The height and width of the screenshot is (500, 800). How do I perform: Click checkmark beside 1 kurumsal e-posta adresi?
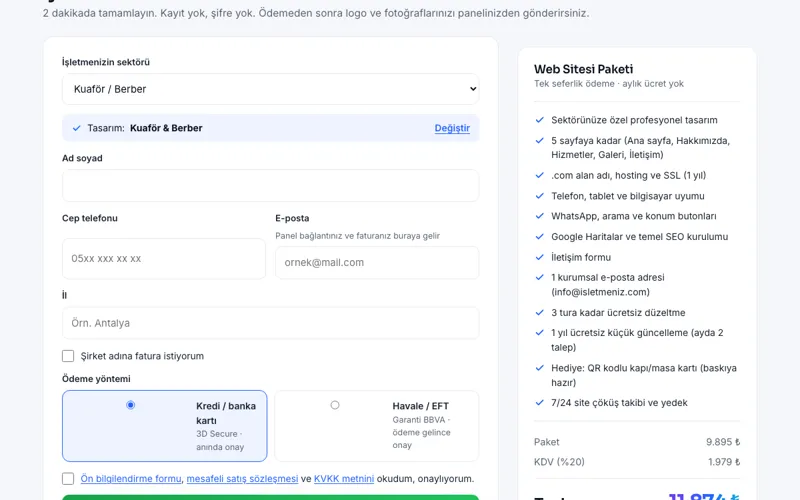point(539,277)
